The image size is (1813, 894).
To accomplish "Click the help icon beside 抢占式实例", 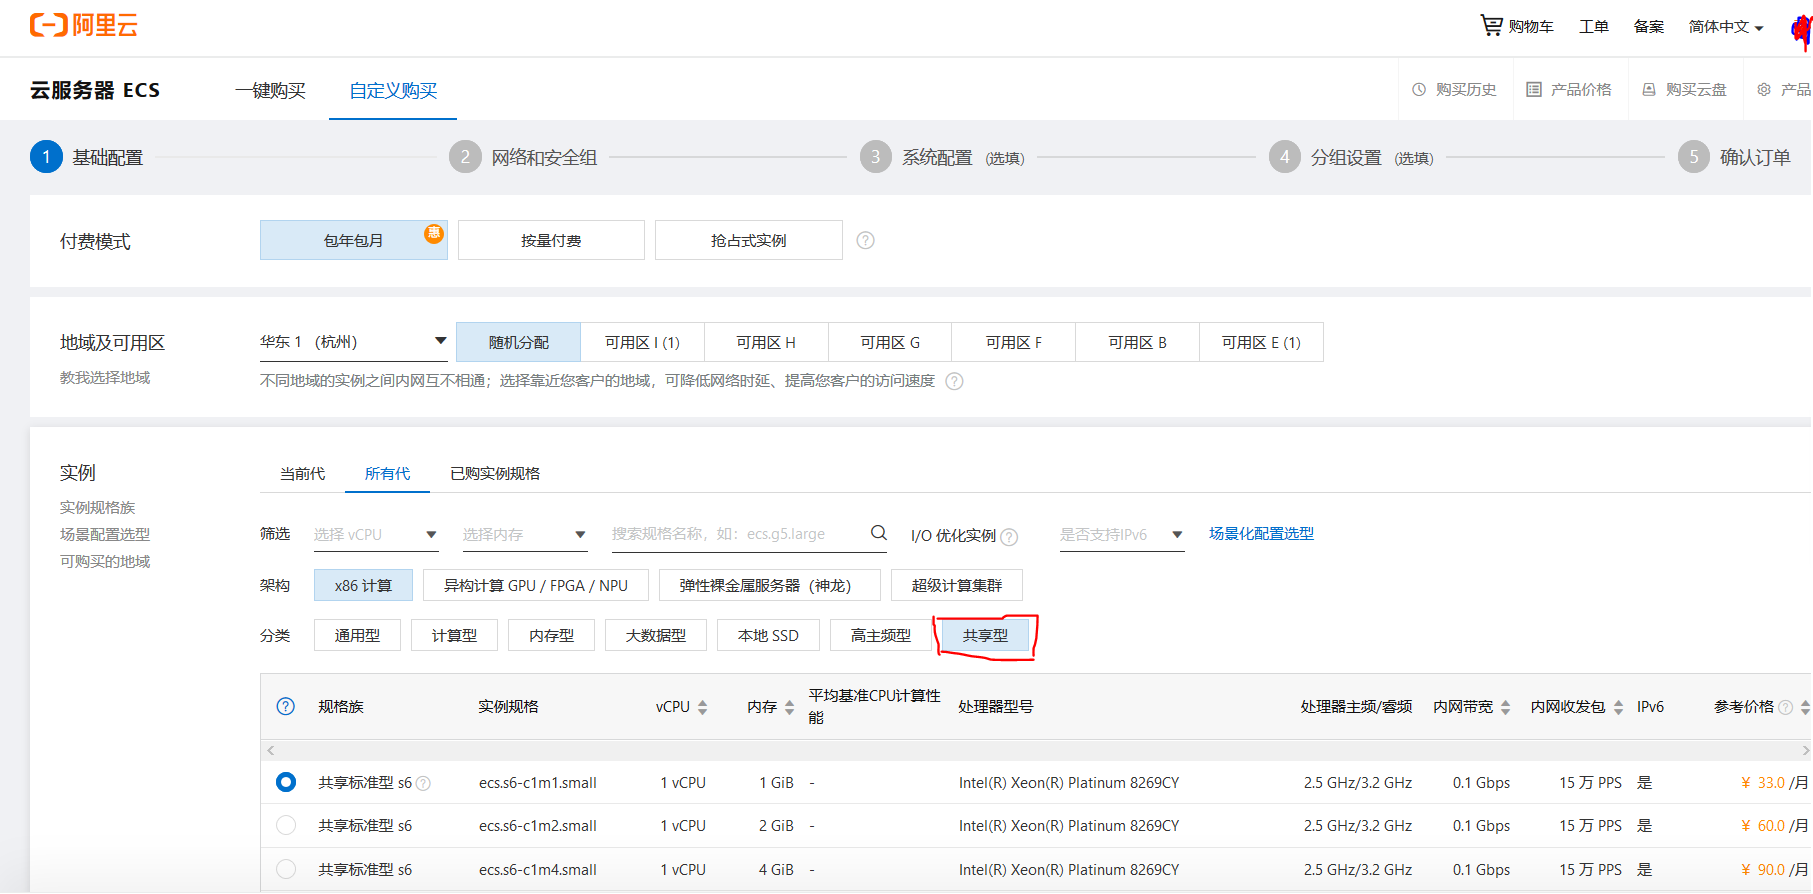I will click(x=866, y=240).
